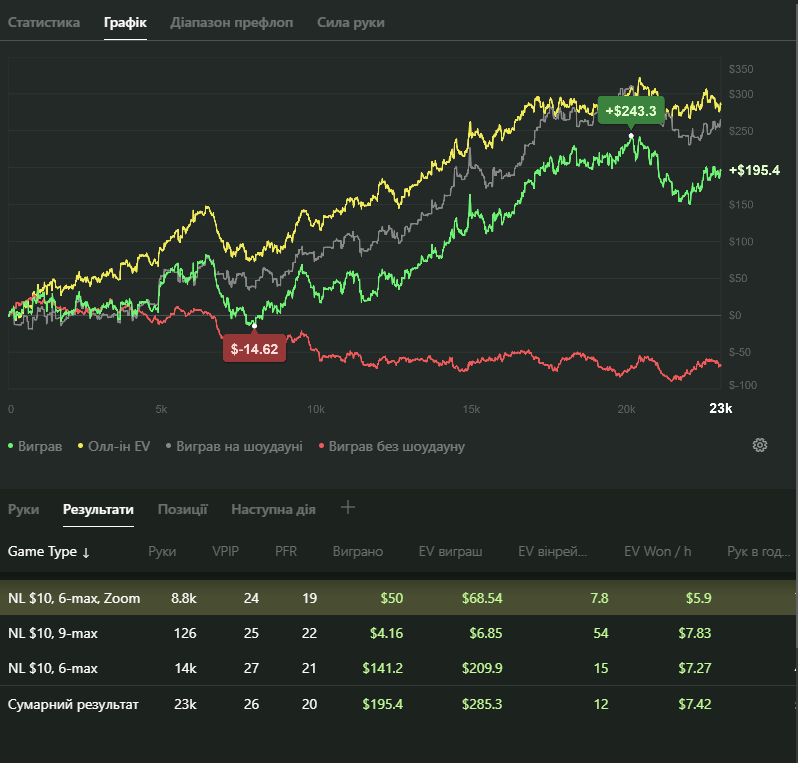Click the $-14.62 low point marker
This screenshot has width=798, height=763.
point(255,349)
